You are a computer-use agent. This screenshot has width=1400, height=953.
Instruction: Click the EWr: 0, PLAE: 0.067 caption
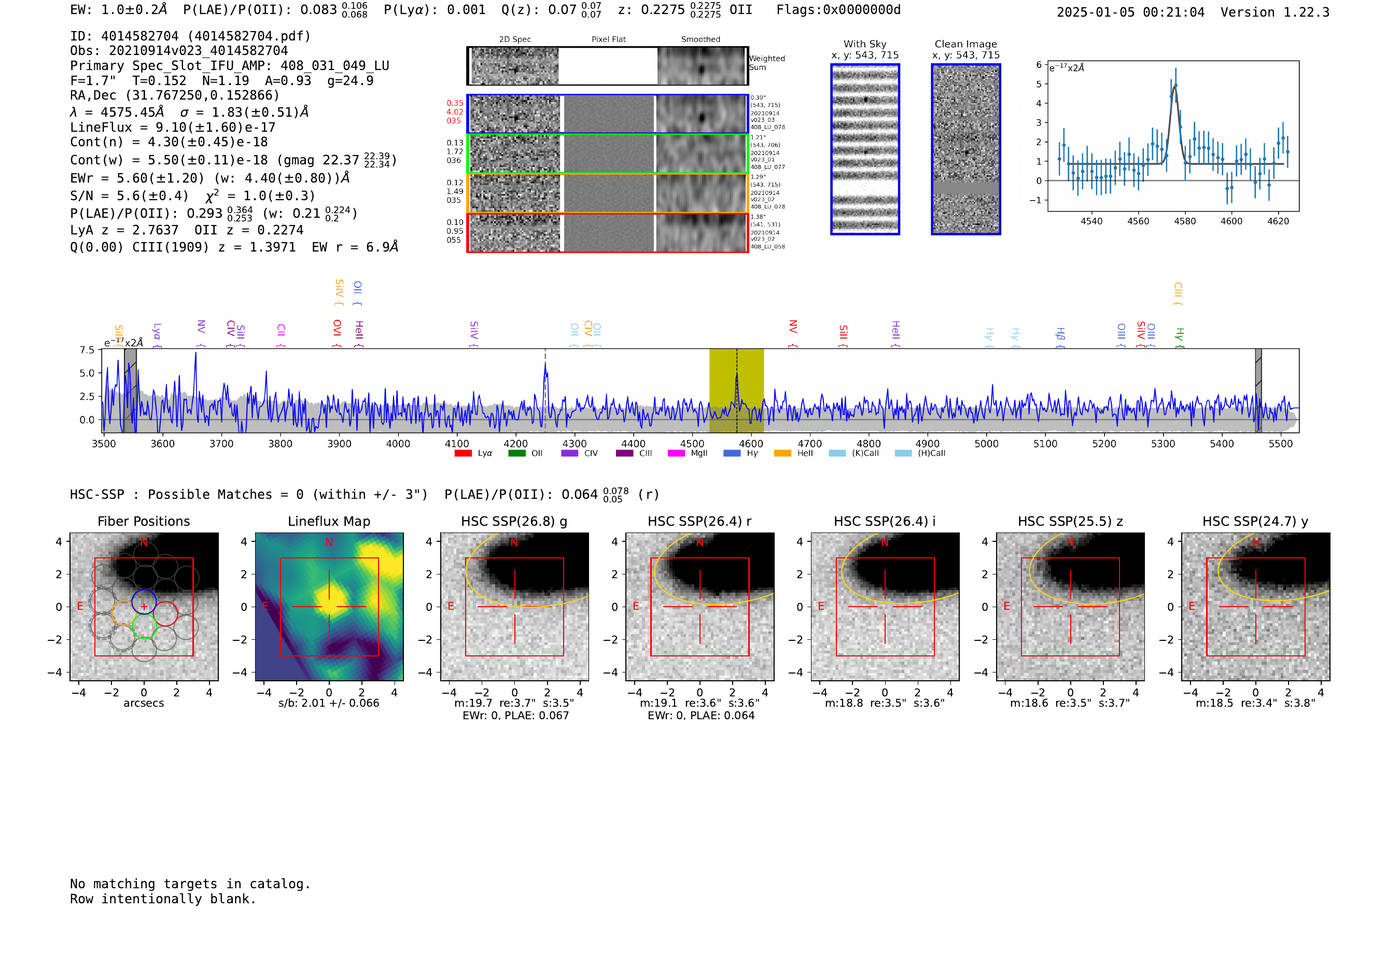(x=514, y=715)
